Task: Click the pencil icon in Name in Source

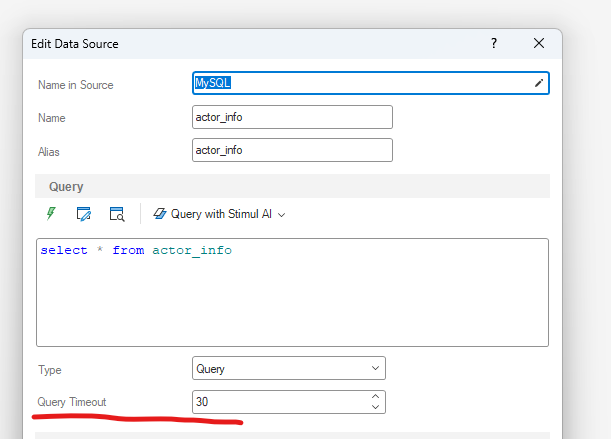Action: (539, 84)
